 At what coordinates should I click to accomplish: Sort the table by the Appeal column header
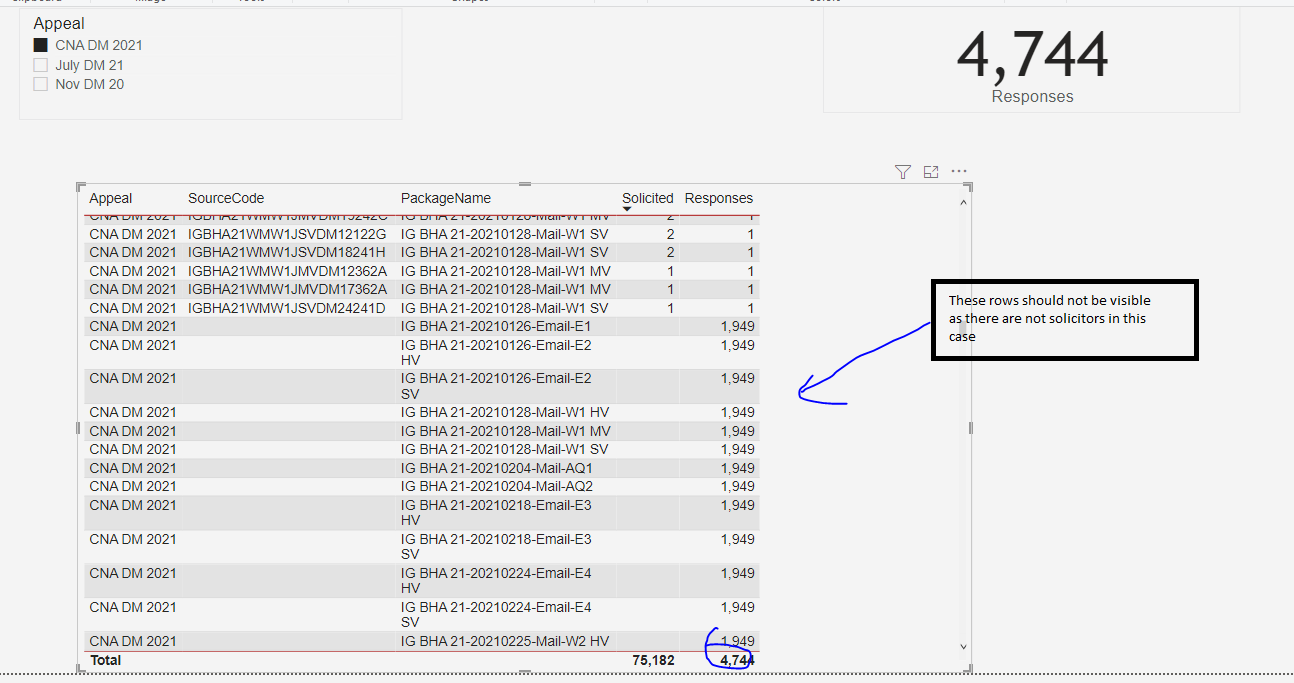(x=111, y=198)
